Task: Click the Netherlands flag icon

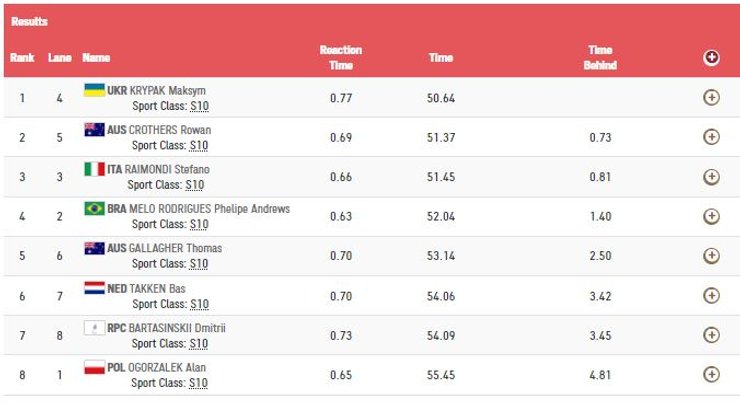Action: (94, 288)
